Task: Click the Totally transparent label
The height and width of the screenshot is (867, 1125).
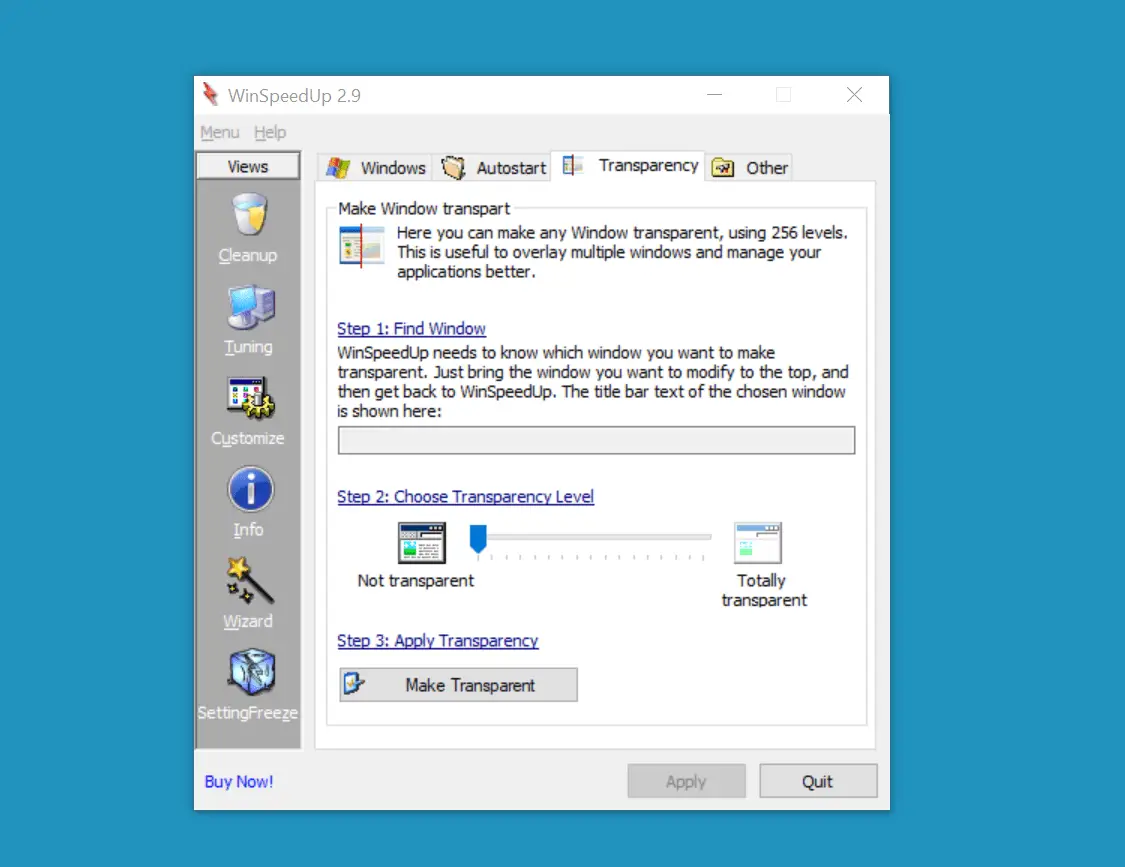Action: pos(763,590)
